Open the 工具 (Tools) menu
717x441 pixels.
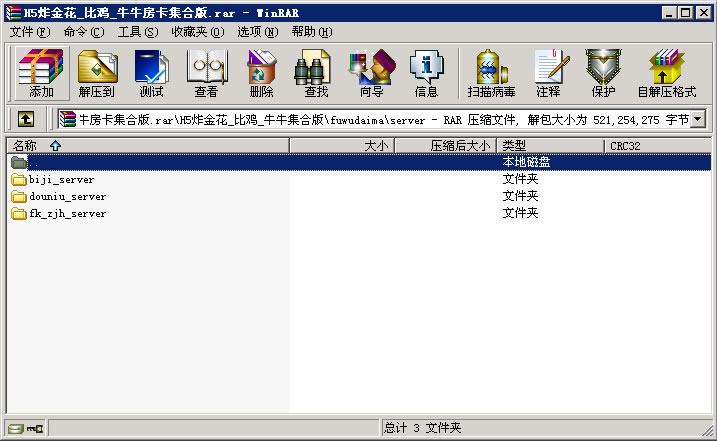[137, 32]
